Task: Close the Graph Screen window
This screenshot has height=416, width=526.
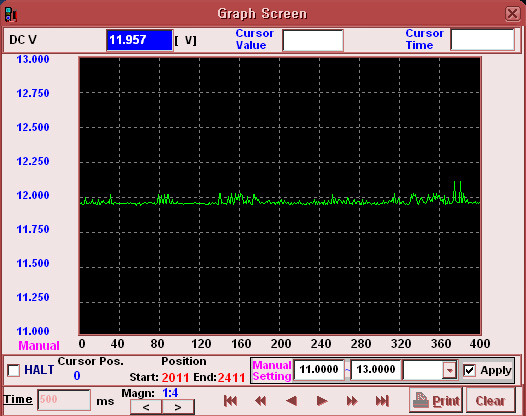Action: coord(513,14)
